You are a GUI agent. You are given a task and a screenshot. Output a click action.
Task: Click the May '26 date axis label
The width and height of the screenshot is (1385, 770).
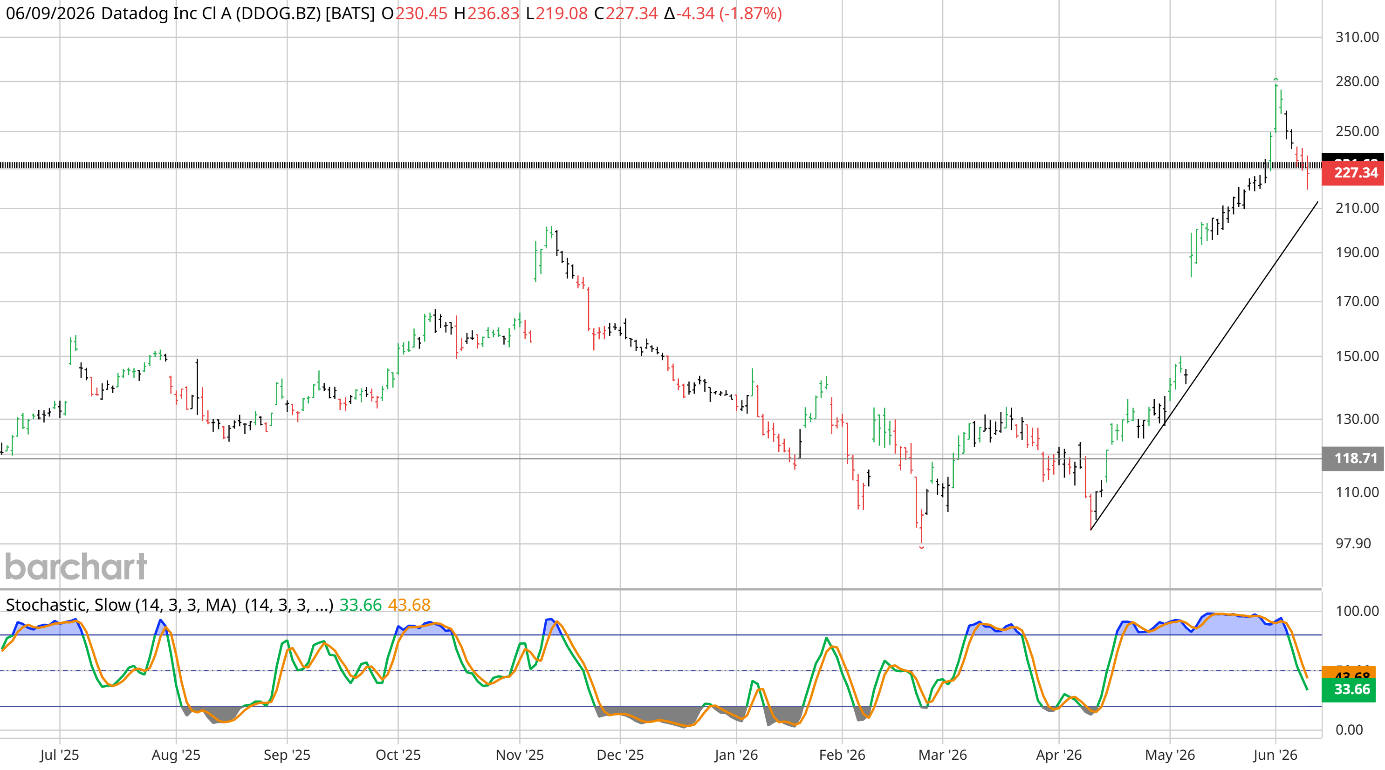(x=1170, y=755)
